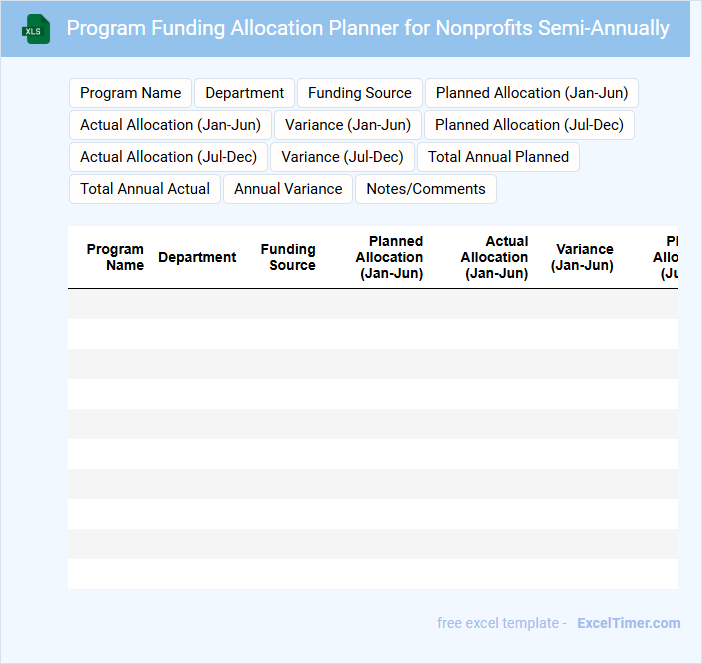Click the Variance (Jan-Jun) table header
Viewport: 702px width, 664px height.
(x=584, y=257)
